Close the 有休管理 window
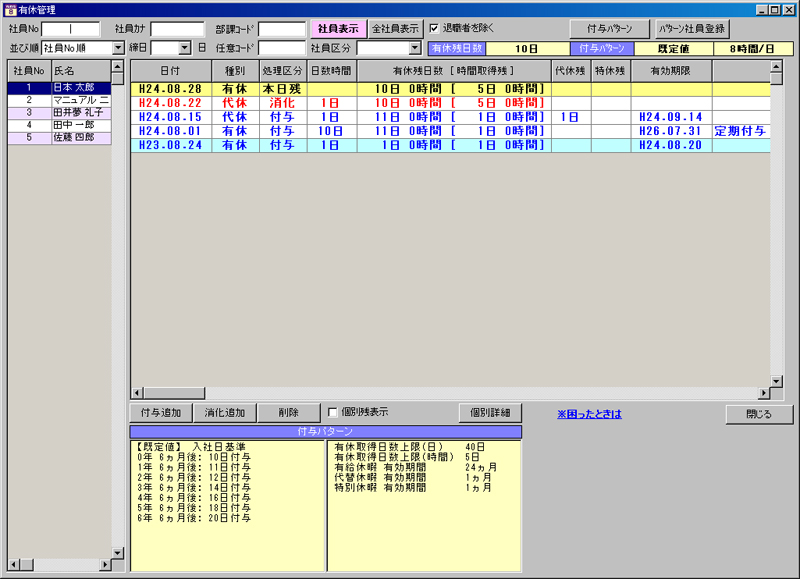 tap(787, 10)
